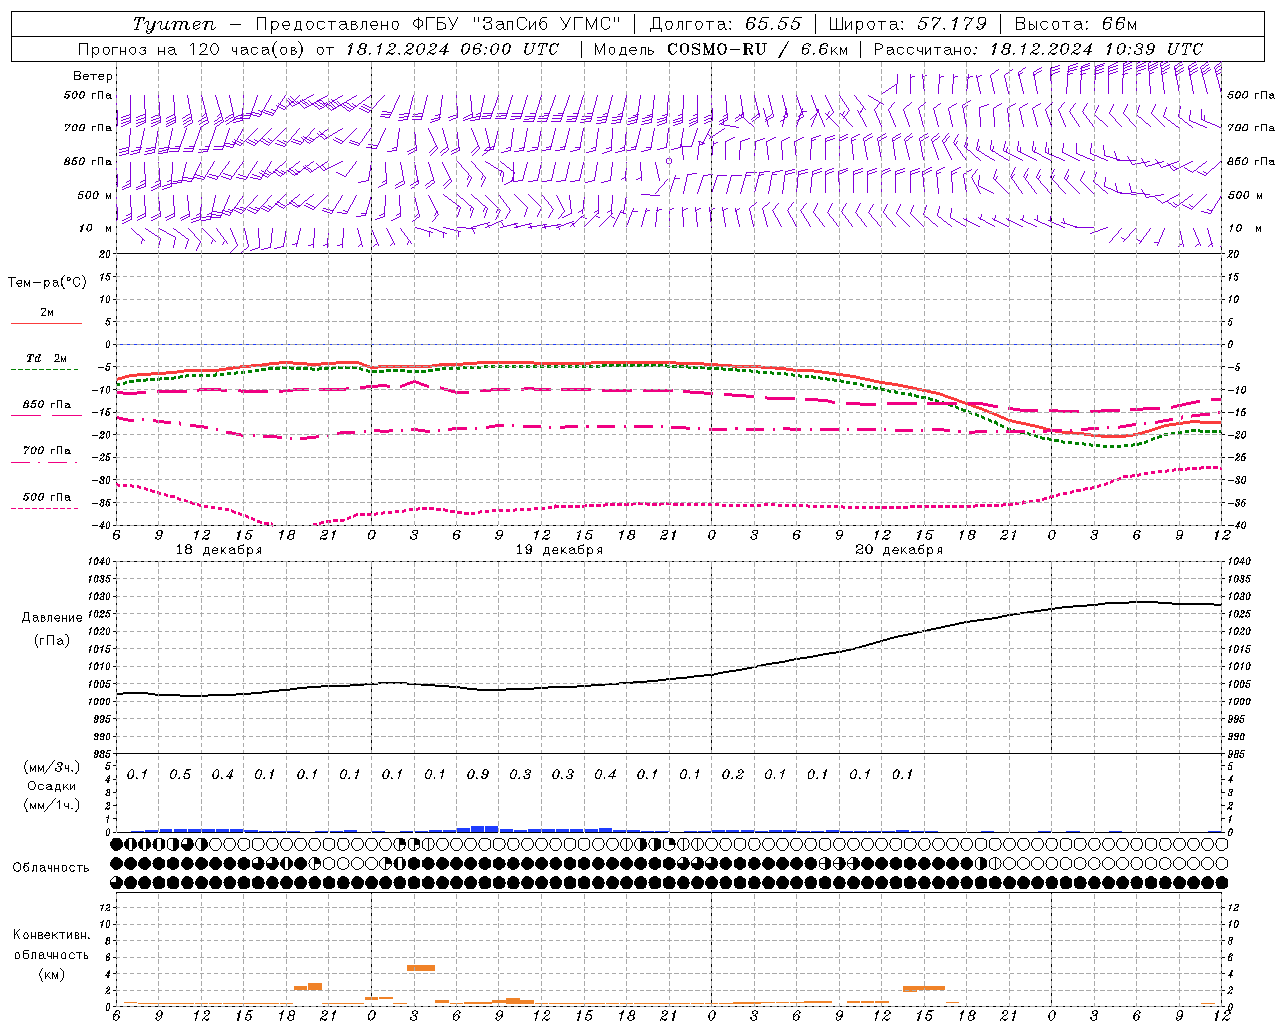Screen dimensions: 1280x1024
Task: Click the '(мм/3ч.)' precipitation unit label
Action: coord(52,768)
